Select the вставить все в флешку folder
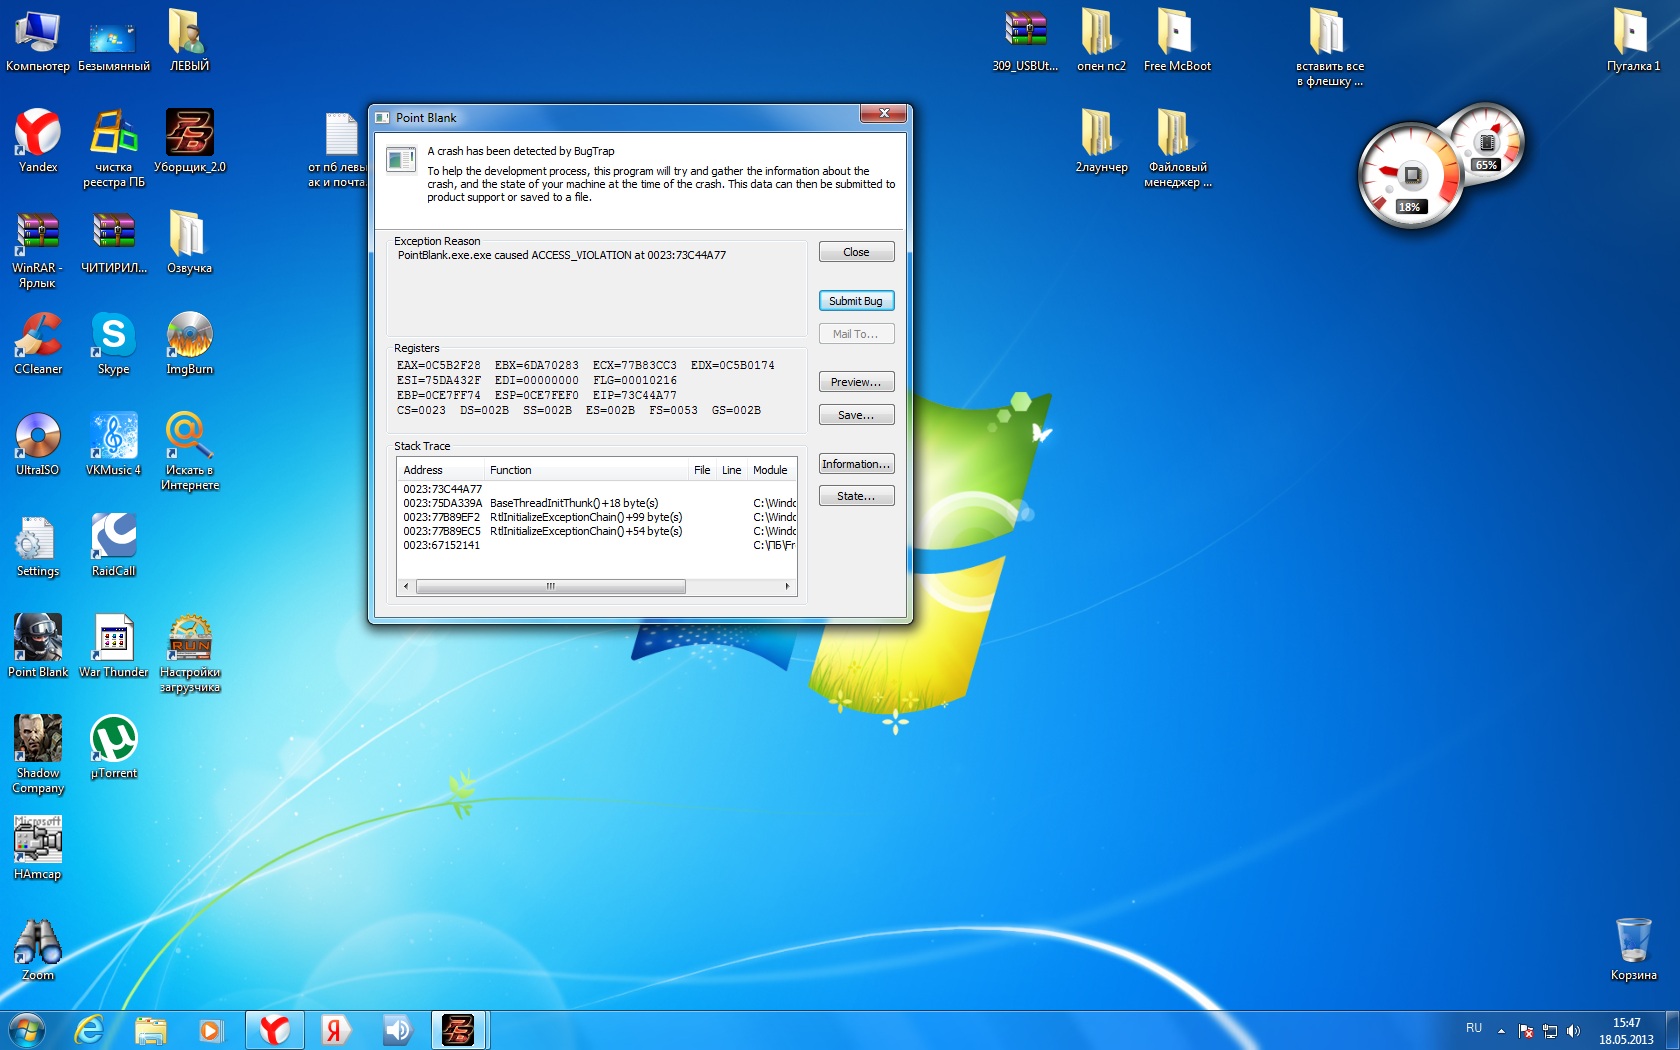This screenshot has height=1050, width=1680. (x=1329, y=49)
